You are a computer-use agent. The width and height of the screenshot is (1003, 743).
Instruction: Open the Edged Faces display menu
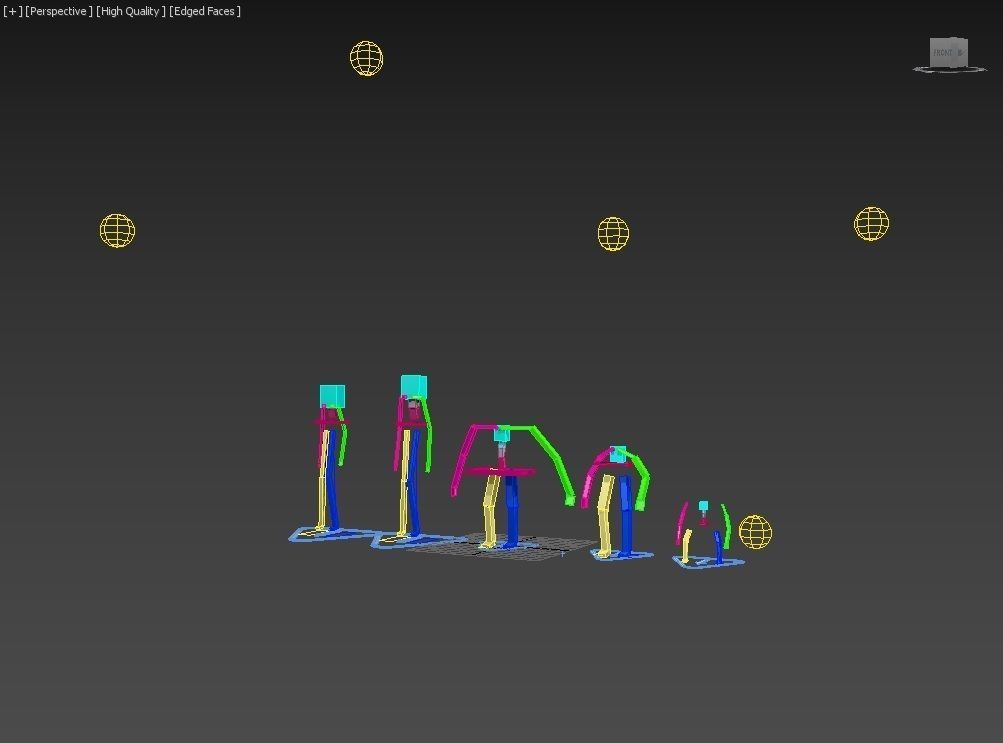pos(205,12)
